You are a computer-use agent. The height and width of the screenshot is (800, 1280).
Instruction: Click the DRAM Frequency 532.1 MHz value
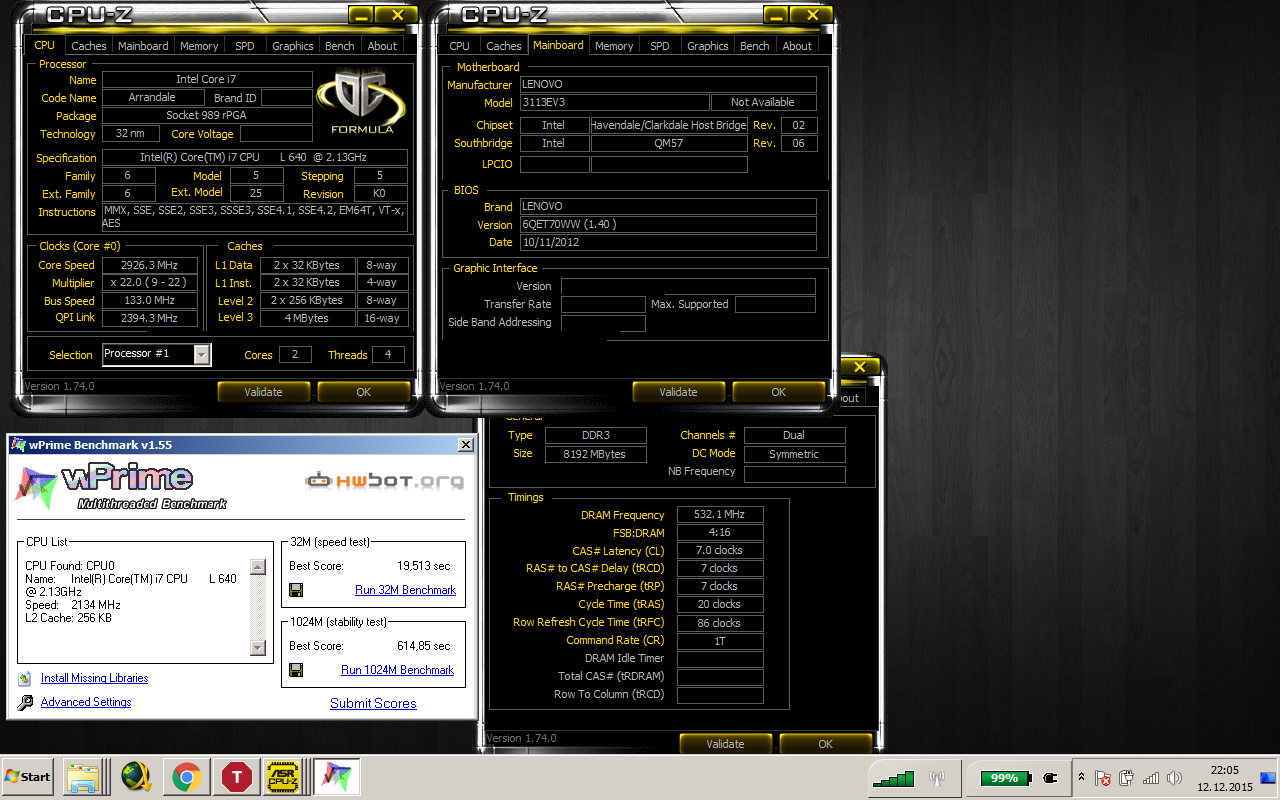(720, 515)
